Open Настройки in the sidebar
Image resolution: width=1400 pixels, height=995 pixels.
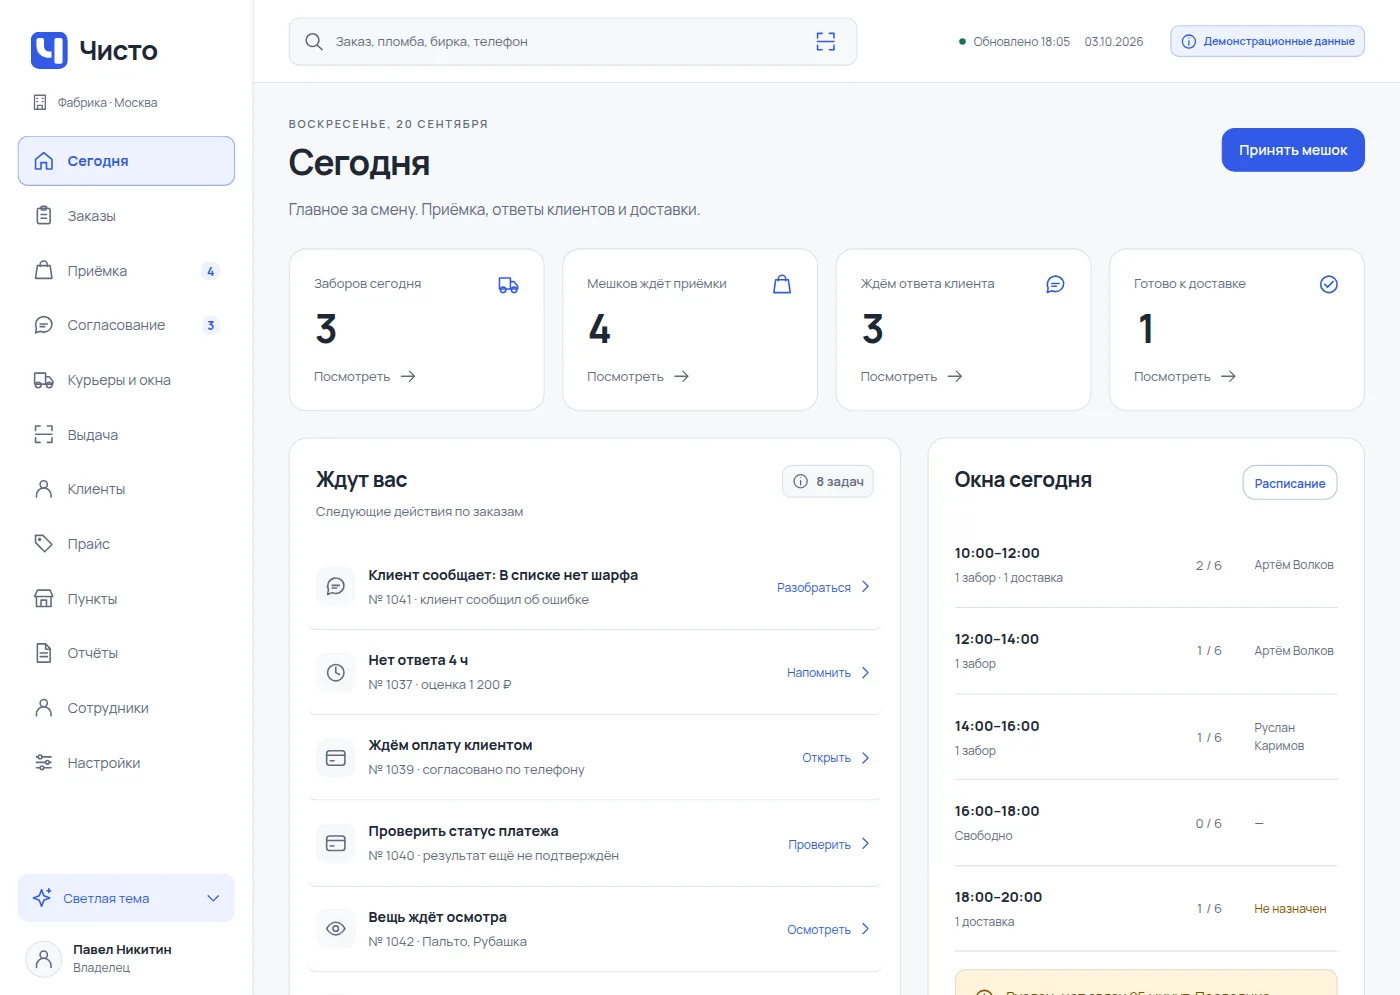tap(126, 763)
